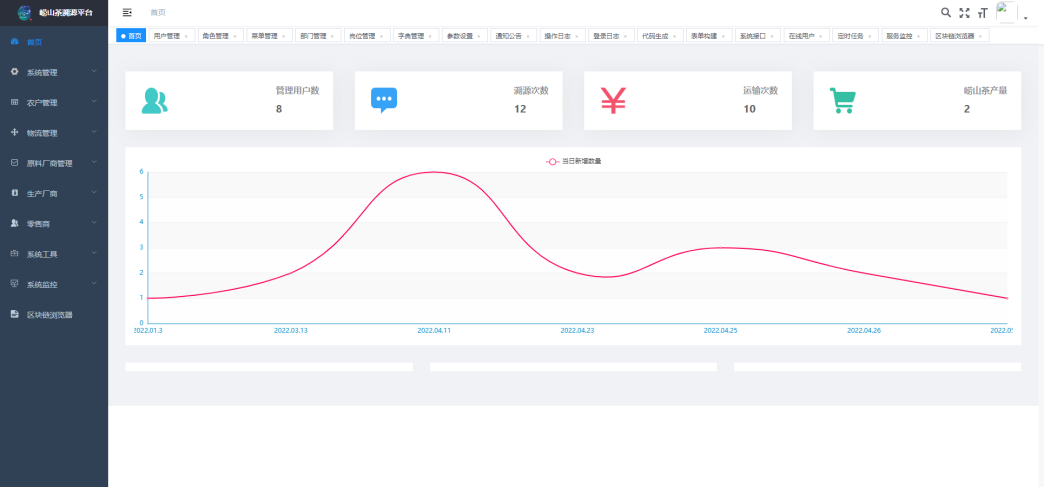
Task: Expand the 系统管理 sidebar menu
Action: click(53, 72)
